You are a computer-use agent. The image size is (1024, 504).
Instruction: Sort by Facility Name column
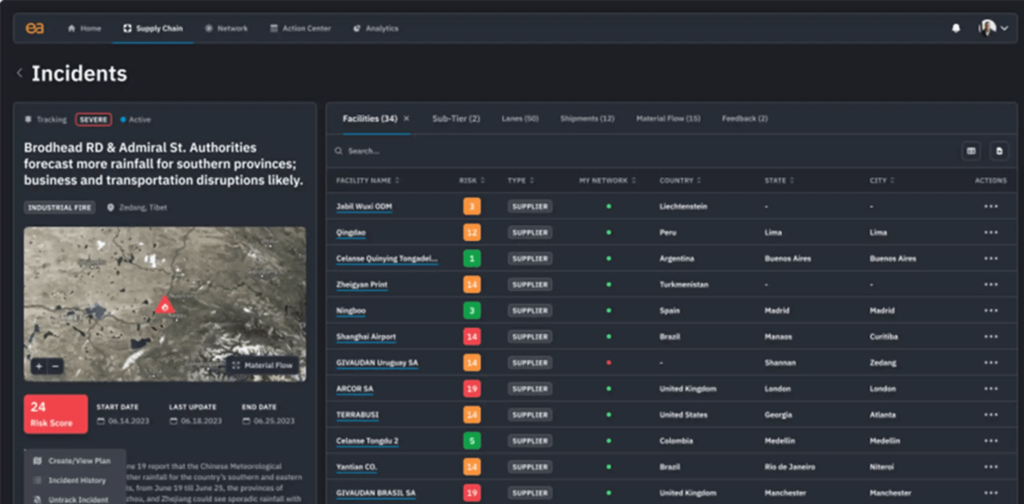pyautogui.click(x=367, y=180)
